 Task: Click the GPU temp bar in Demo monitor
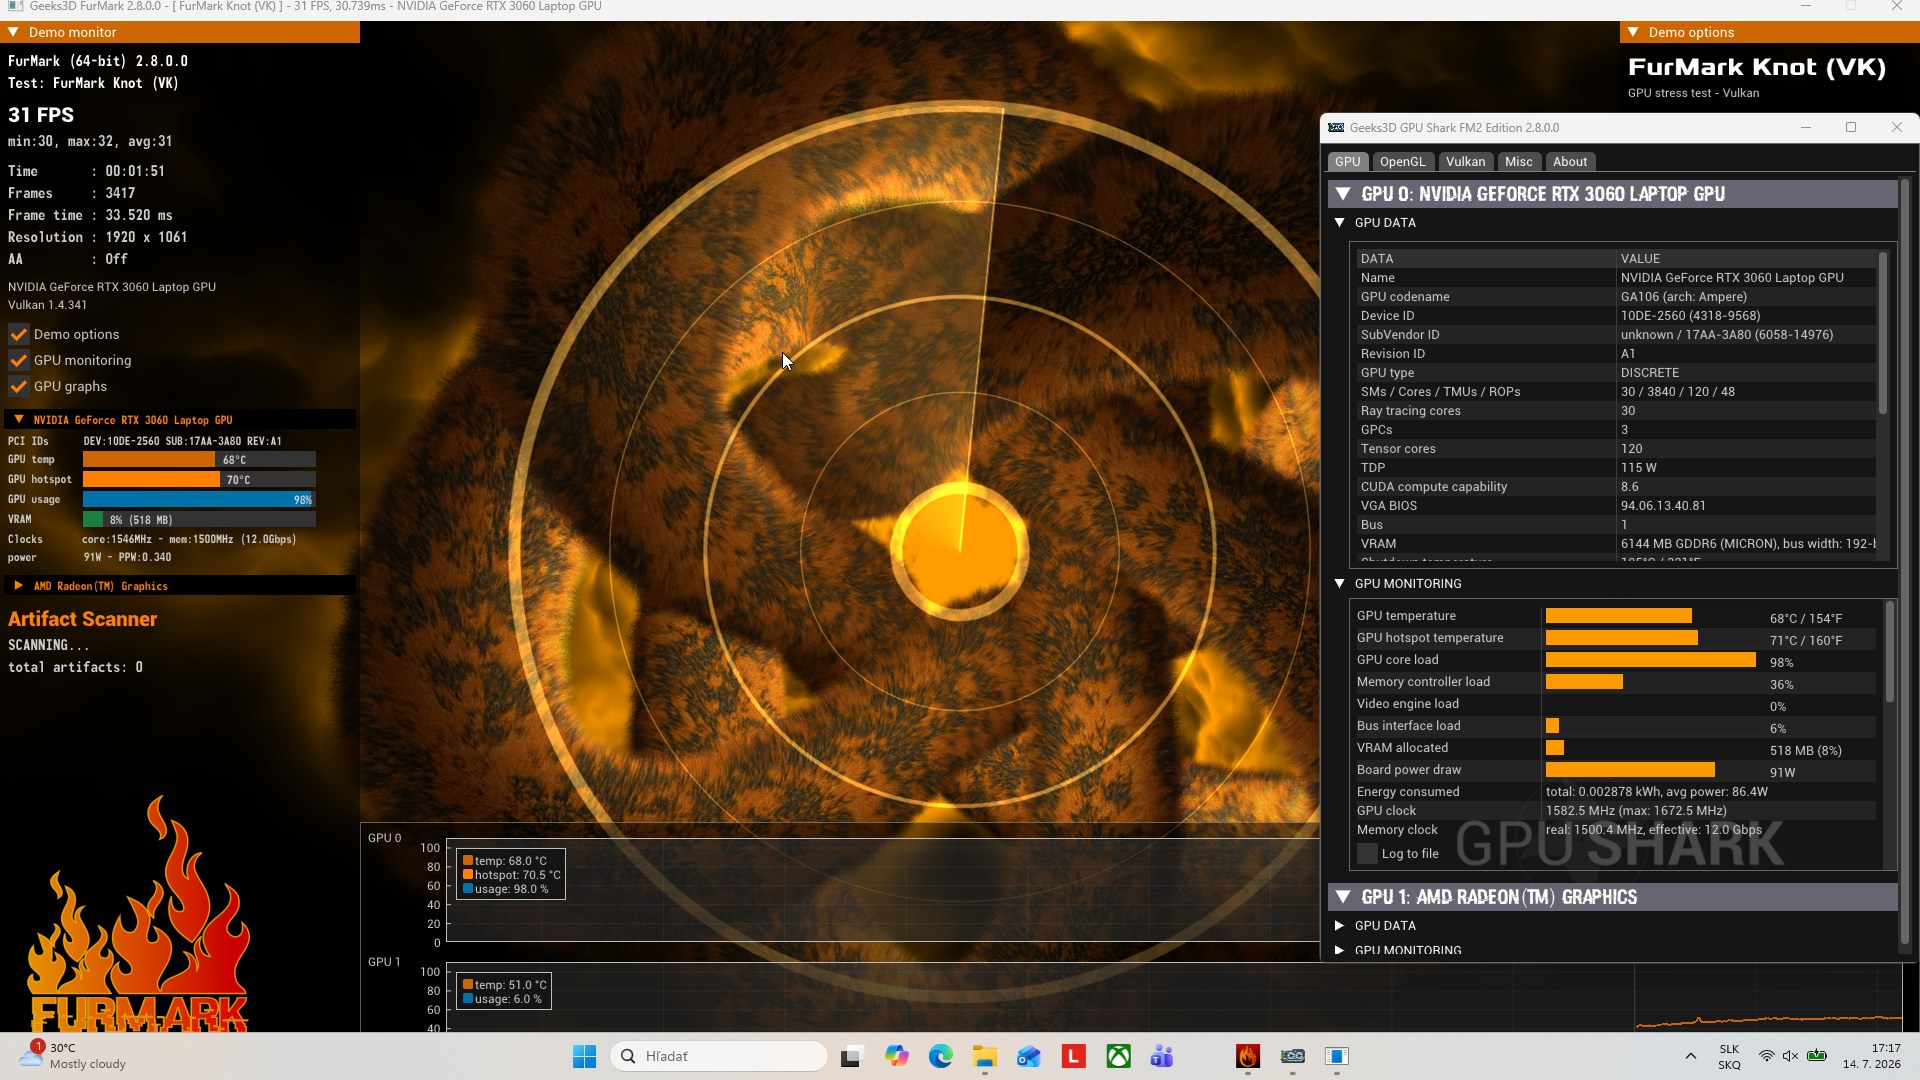click(x=199, y=460)
